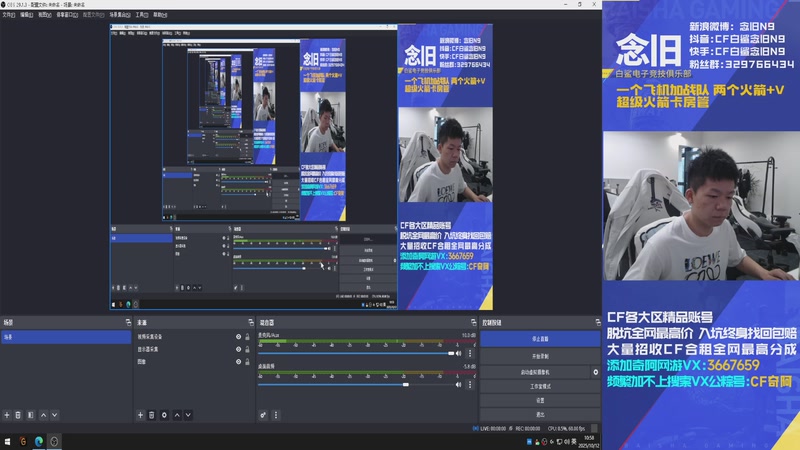Toggle visibility of 视频采集设备 source
The height and width of the screenshot is (450, 800).
pyautogui.click(x=238, y=337)
